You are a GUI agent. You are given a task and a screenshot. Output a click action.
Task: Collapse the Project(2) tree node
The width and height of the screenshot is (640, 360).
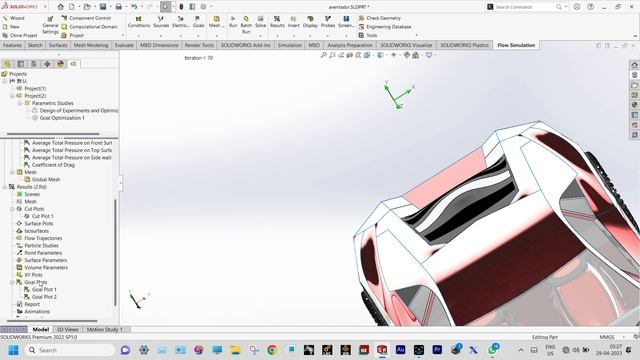(12, 96)
